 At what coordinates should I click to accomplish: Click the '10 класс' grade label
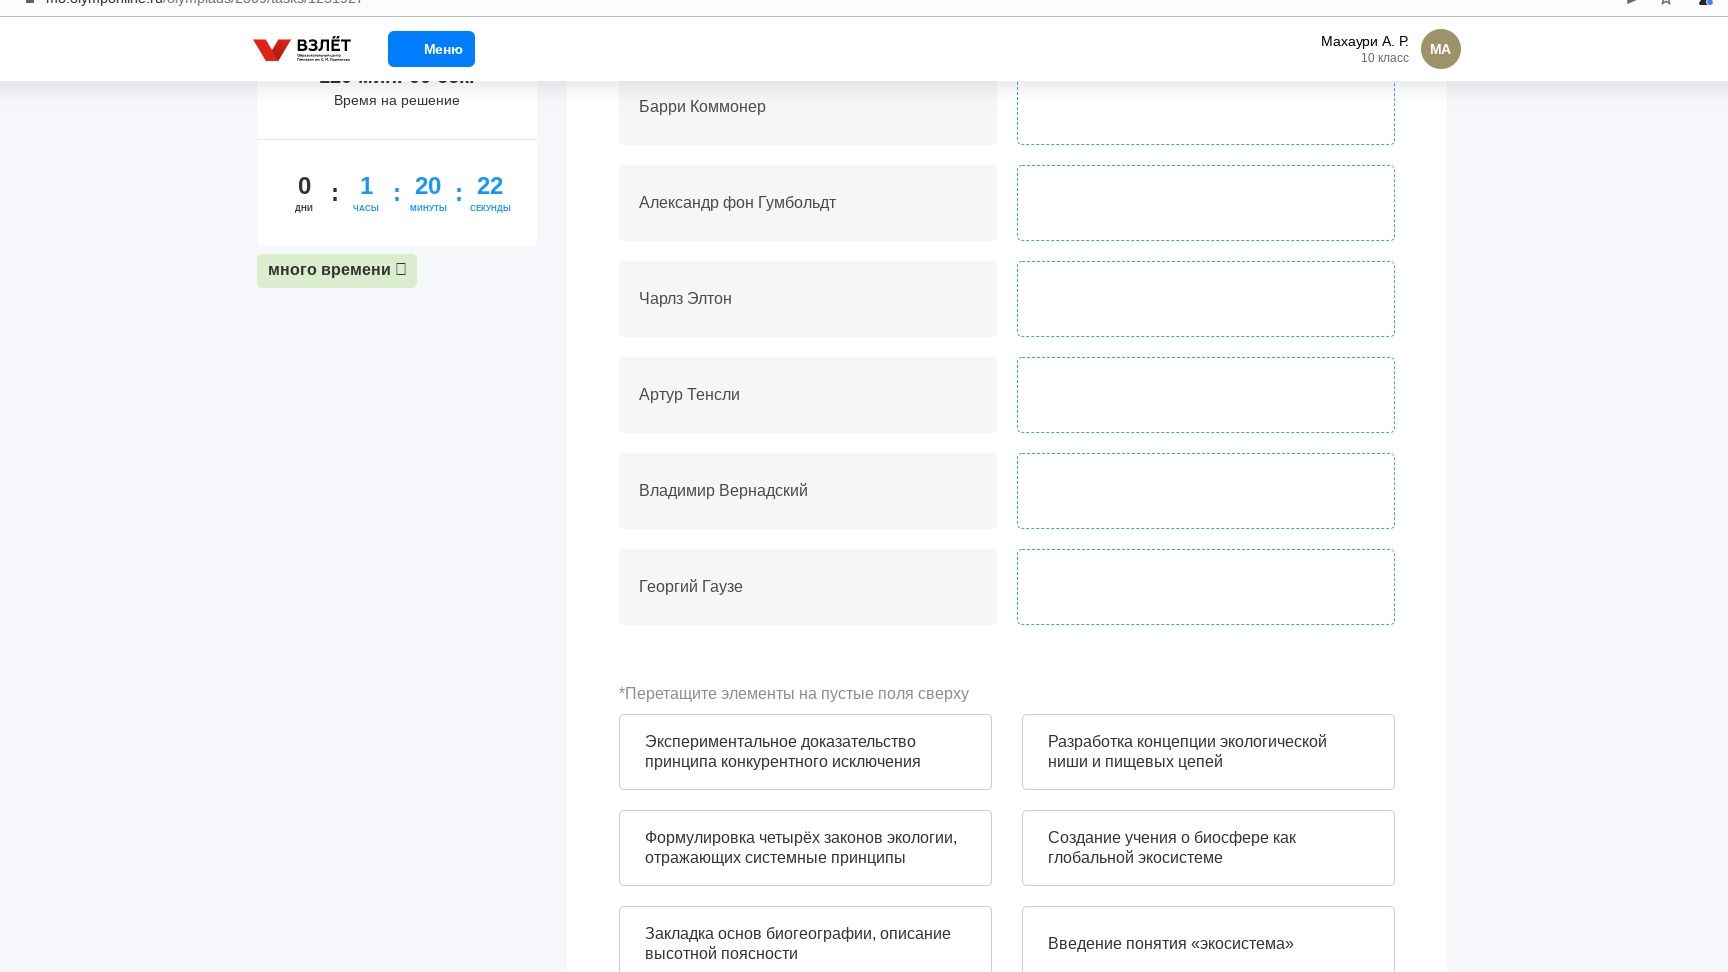click(1384, 58)
